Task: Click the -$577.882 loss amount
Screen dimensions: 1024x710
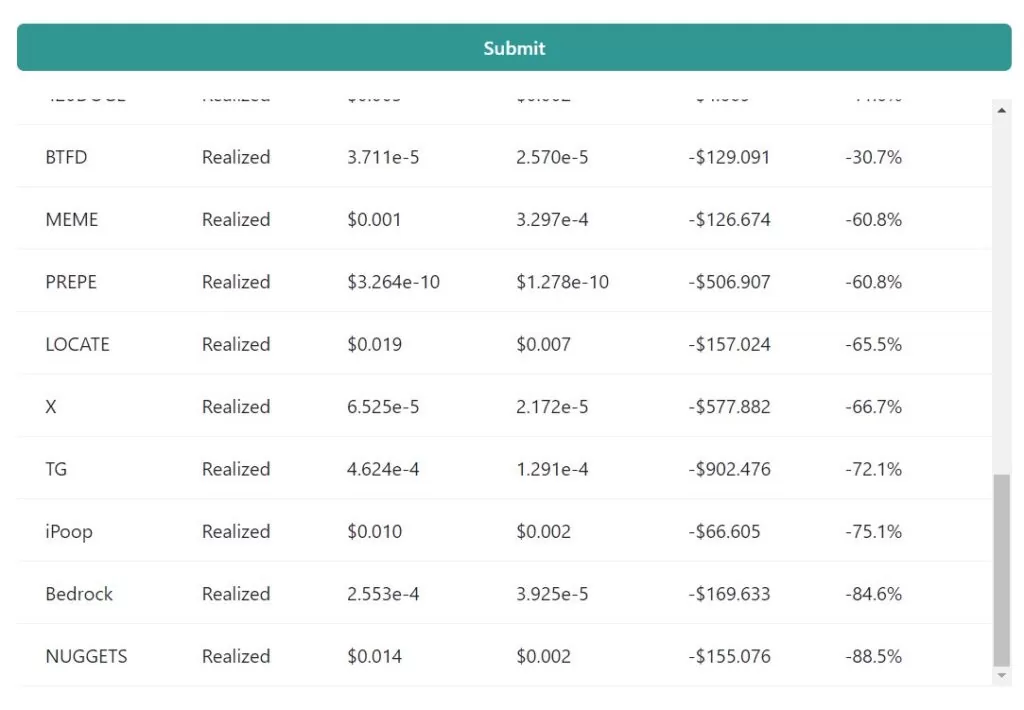Action: click(x=729, y=407)
